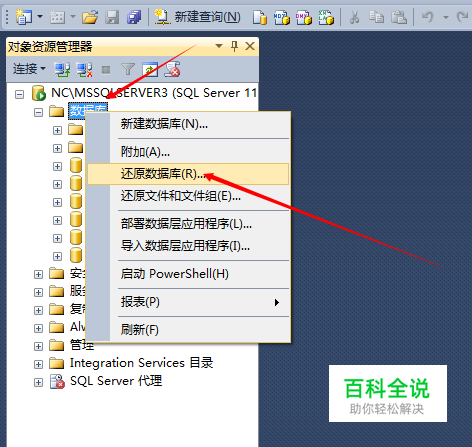Click the Add New Item toolbar icon
This screenshot has width=472, height=447.
57,17
